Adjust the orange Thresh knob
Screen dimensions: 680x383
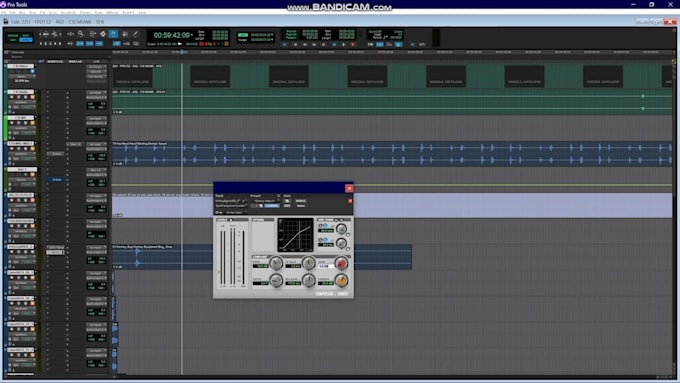pos(341,281)
